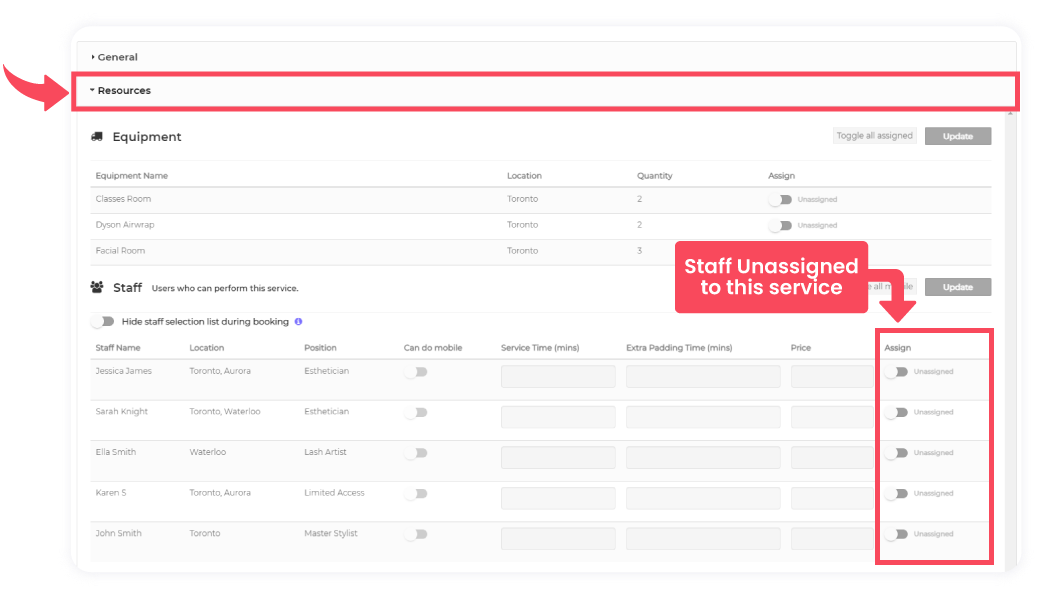Select staff name Ella Smith

[116, 452]
